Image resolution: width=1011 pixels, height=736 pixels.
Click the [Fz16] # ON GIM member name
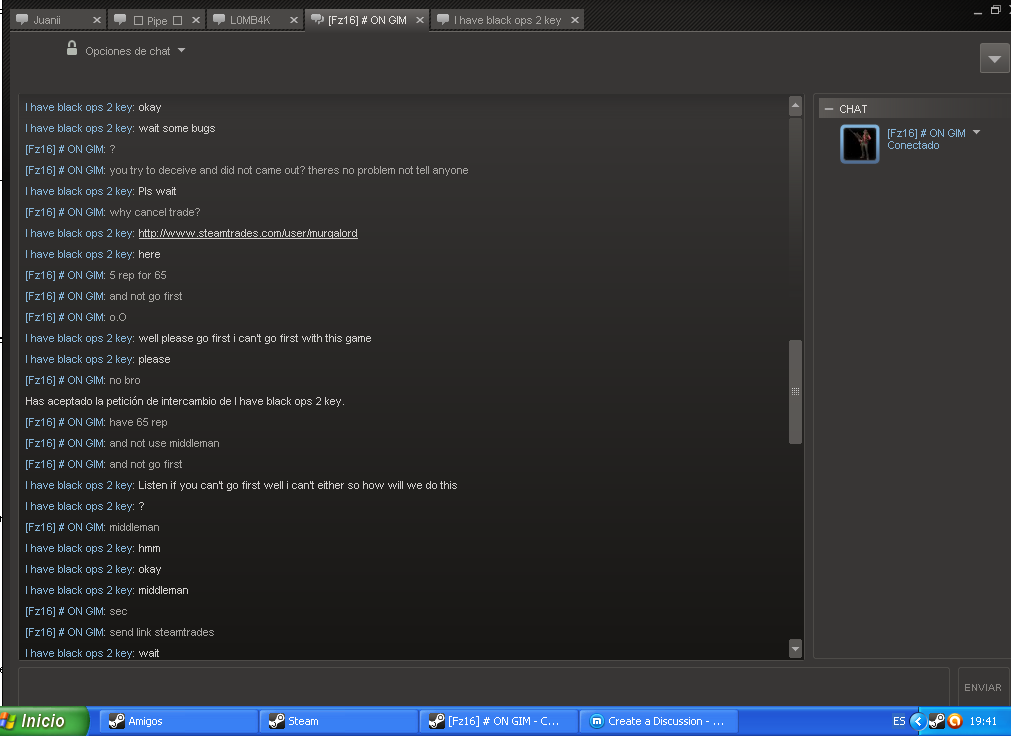926,133
